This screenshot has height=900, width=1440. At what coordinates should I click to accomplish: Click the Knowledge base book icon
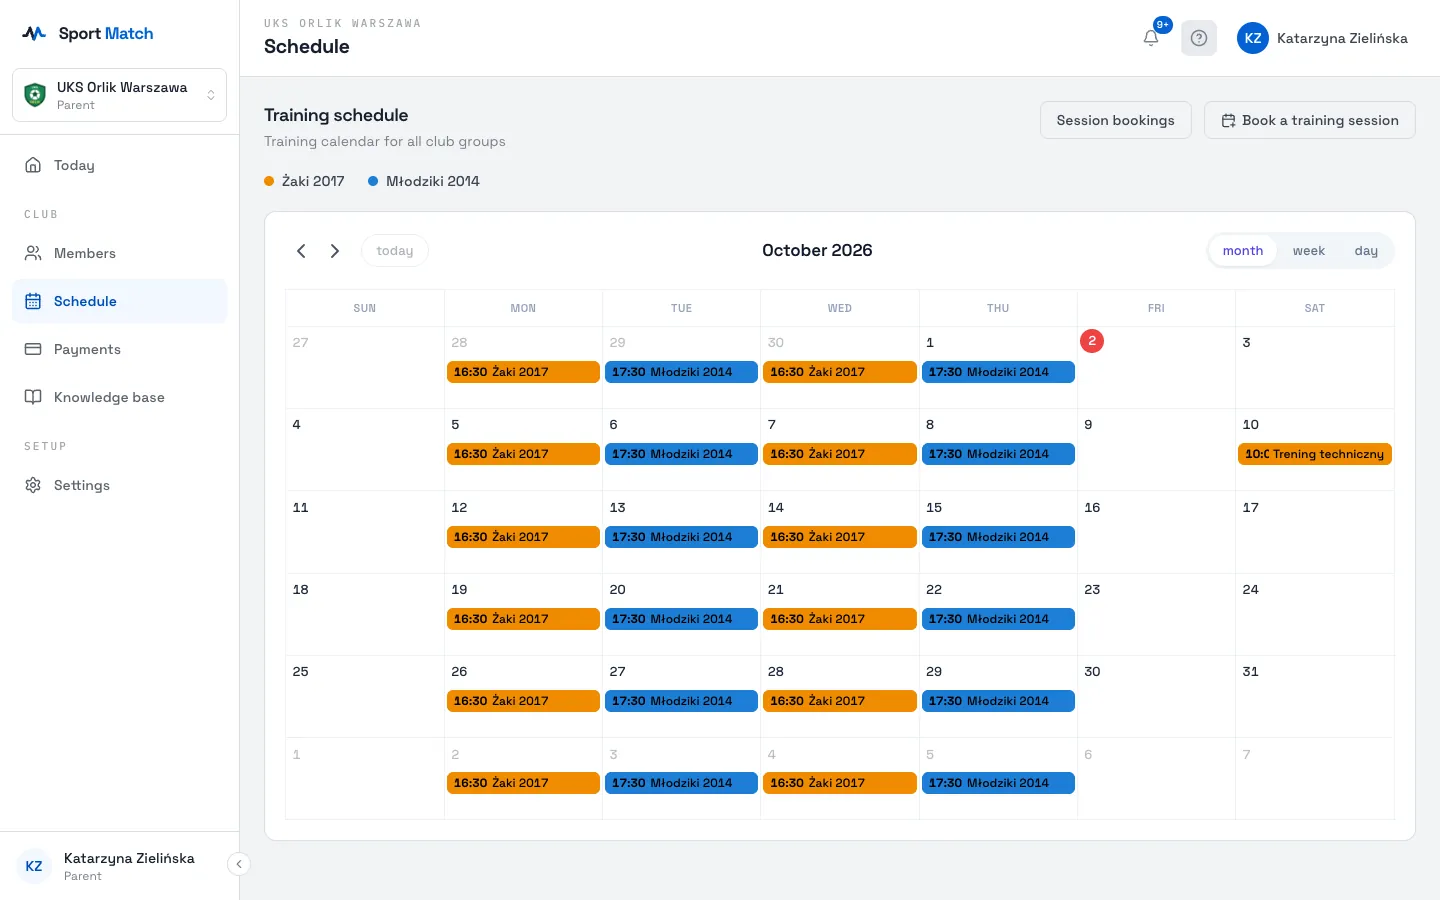point(33,397)
